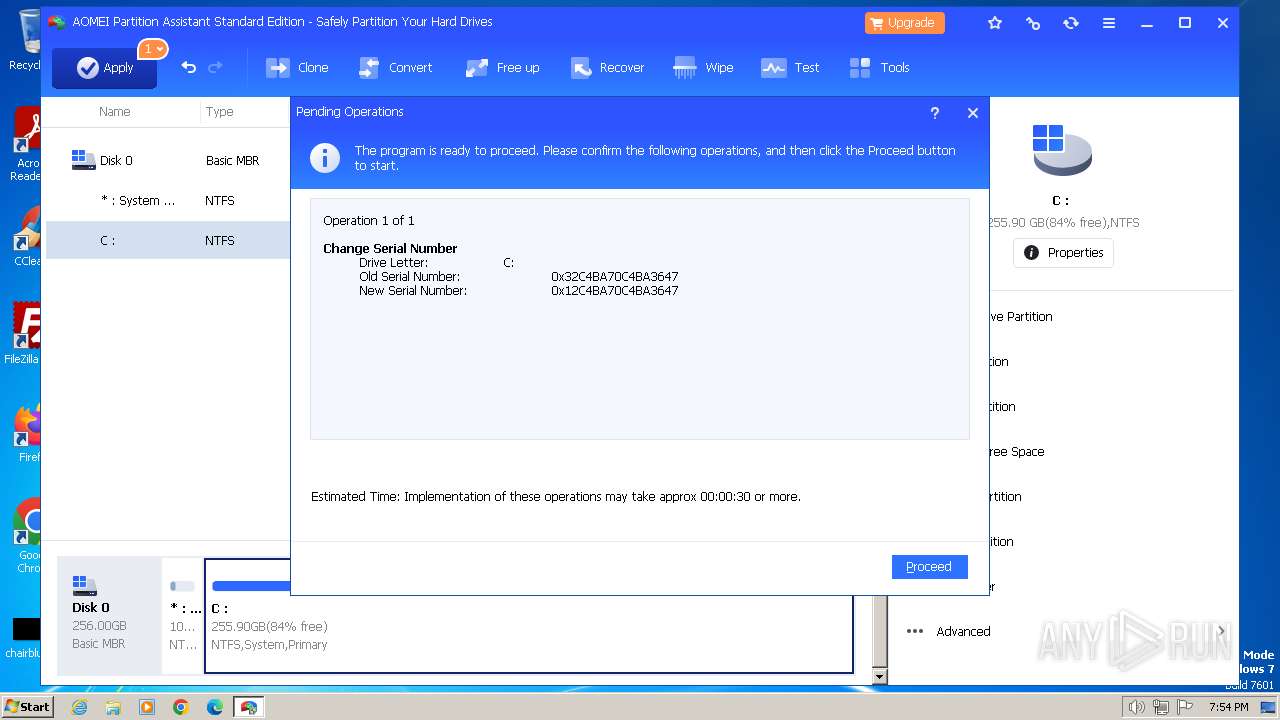Open the Test tool
Viewport: 1280px width, 720px height.
(x=790, y=67)
